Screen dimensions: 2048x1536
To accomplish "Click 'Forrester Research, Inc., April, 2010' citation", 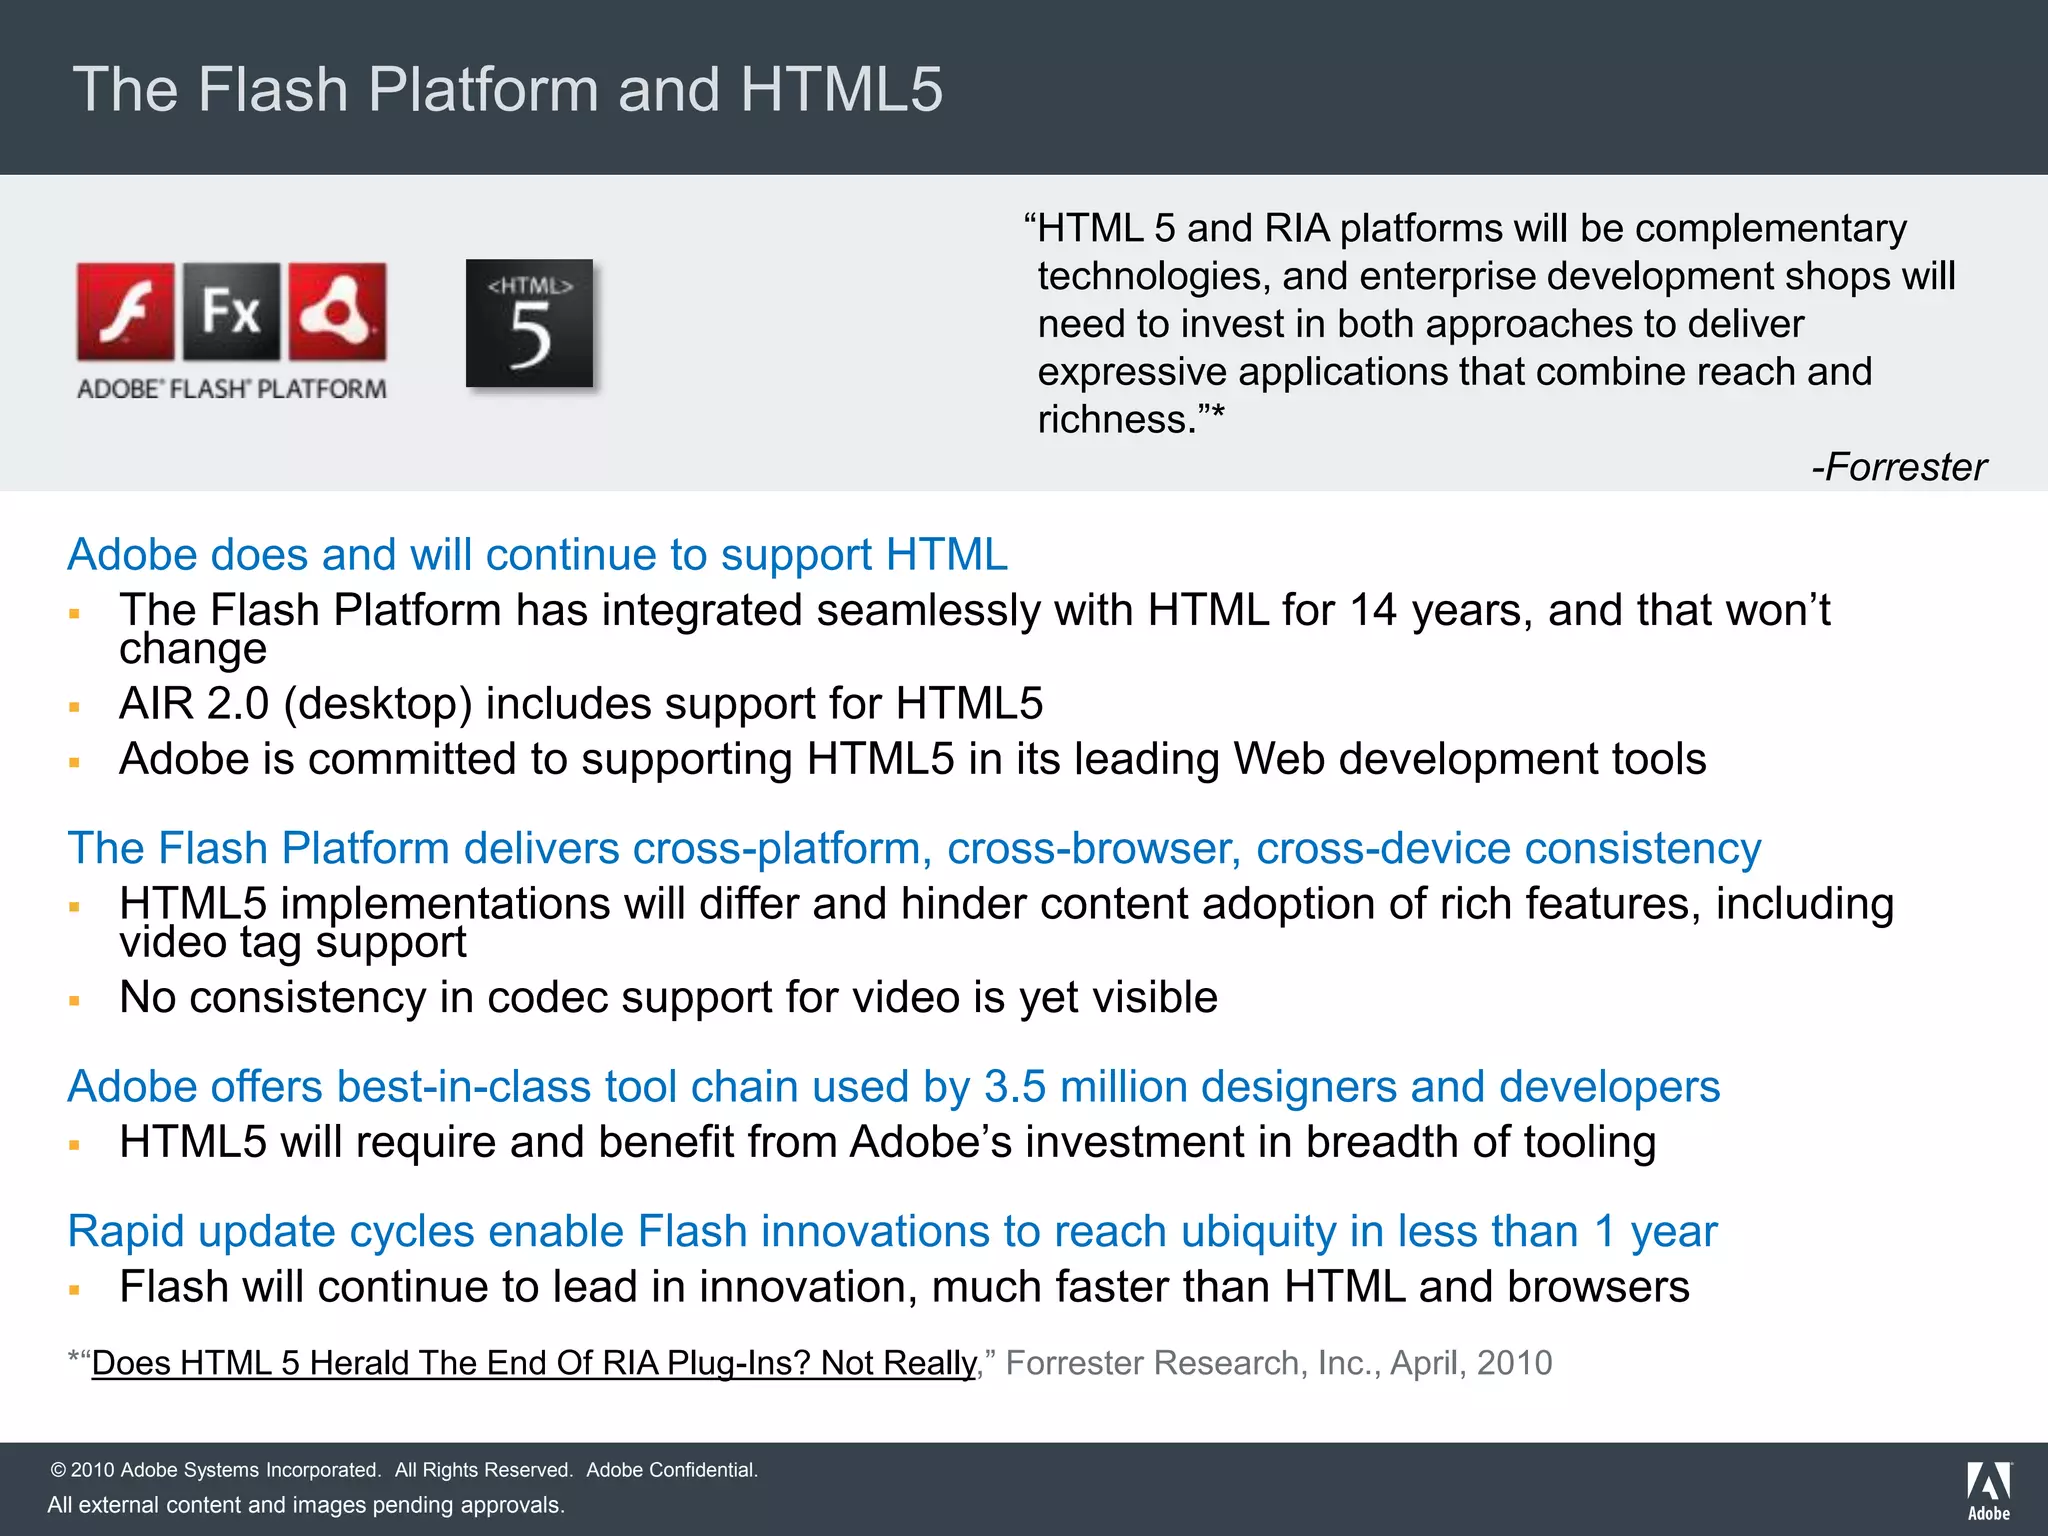I will pyautogui.click(x=1279, y=1363).
